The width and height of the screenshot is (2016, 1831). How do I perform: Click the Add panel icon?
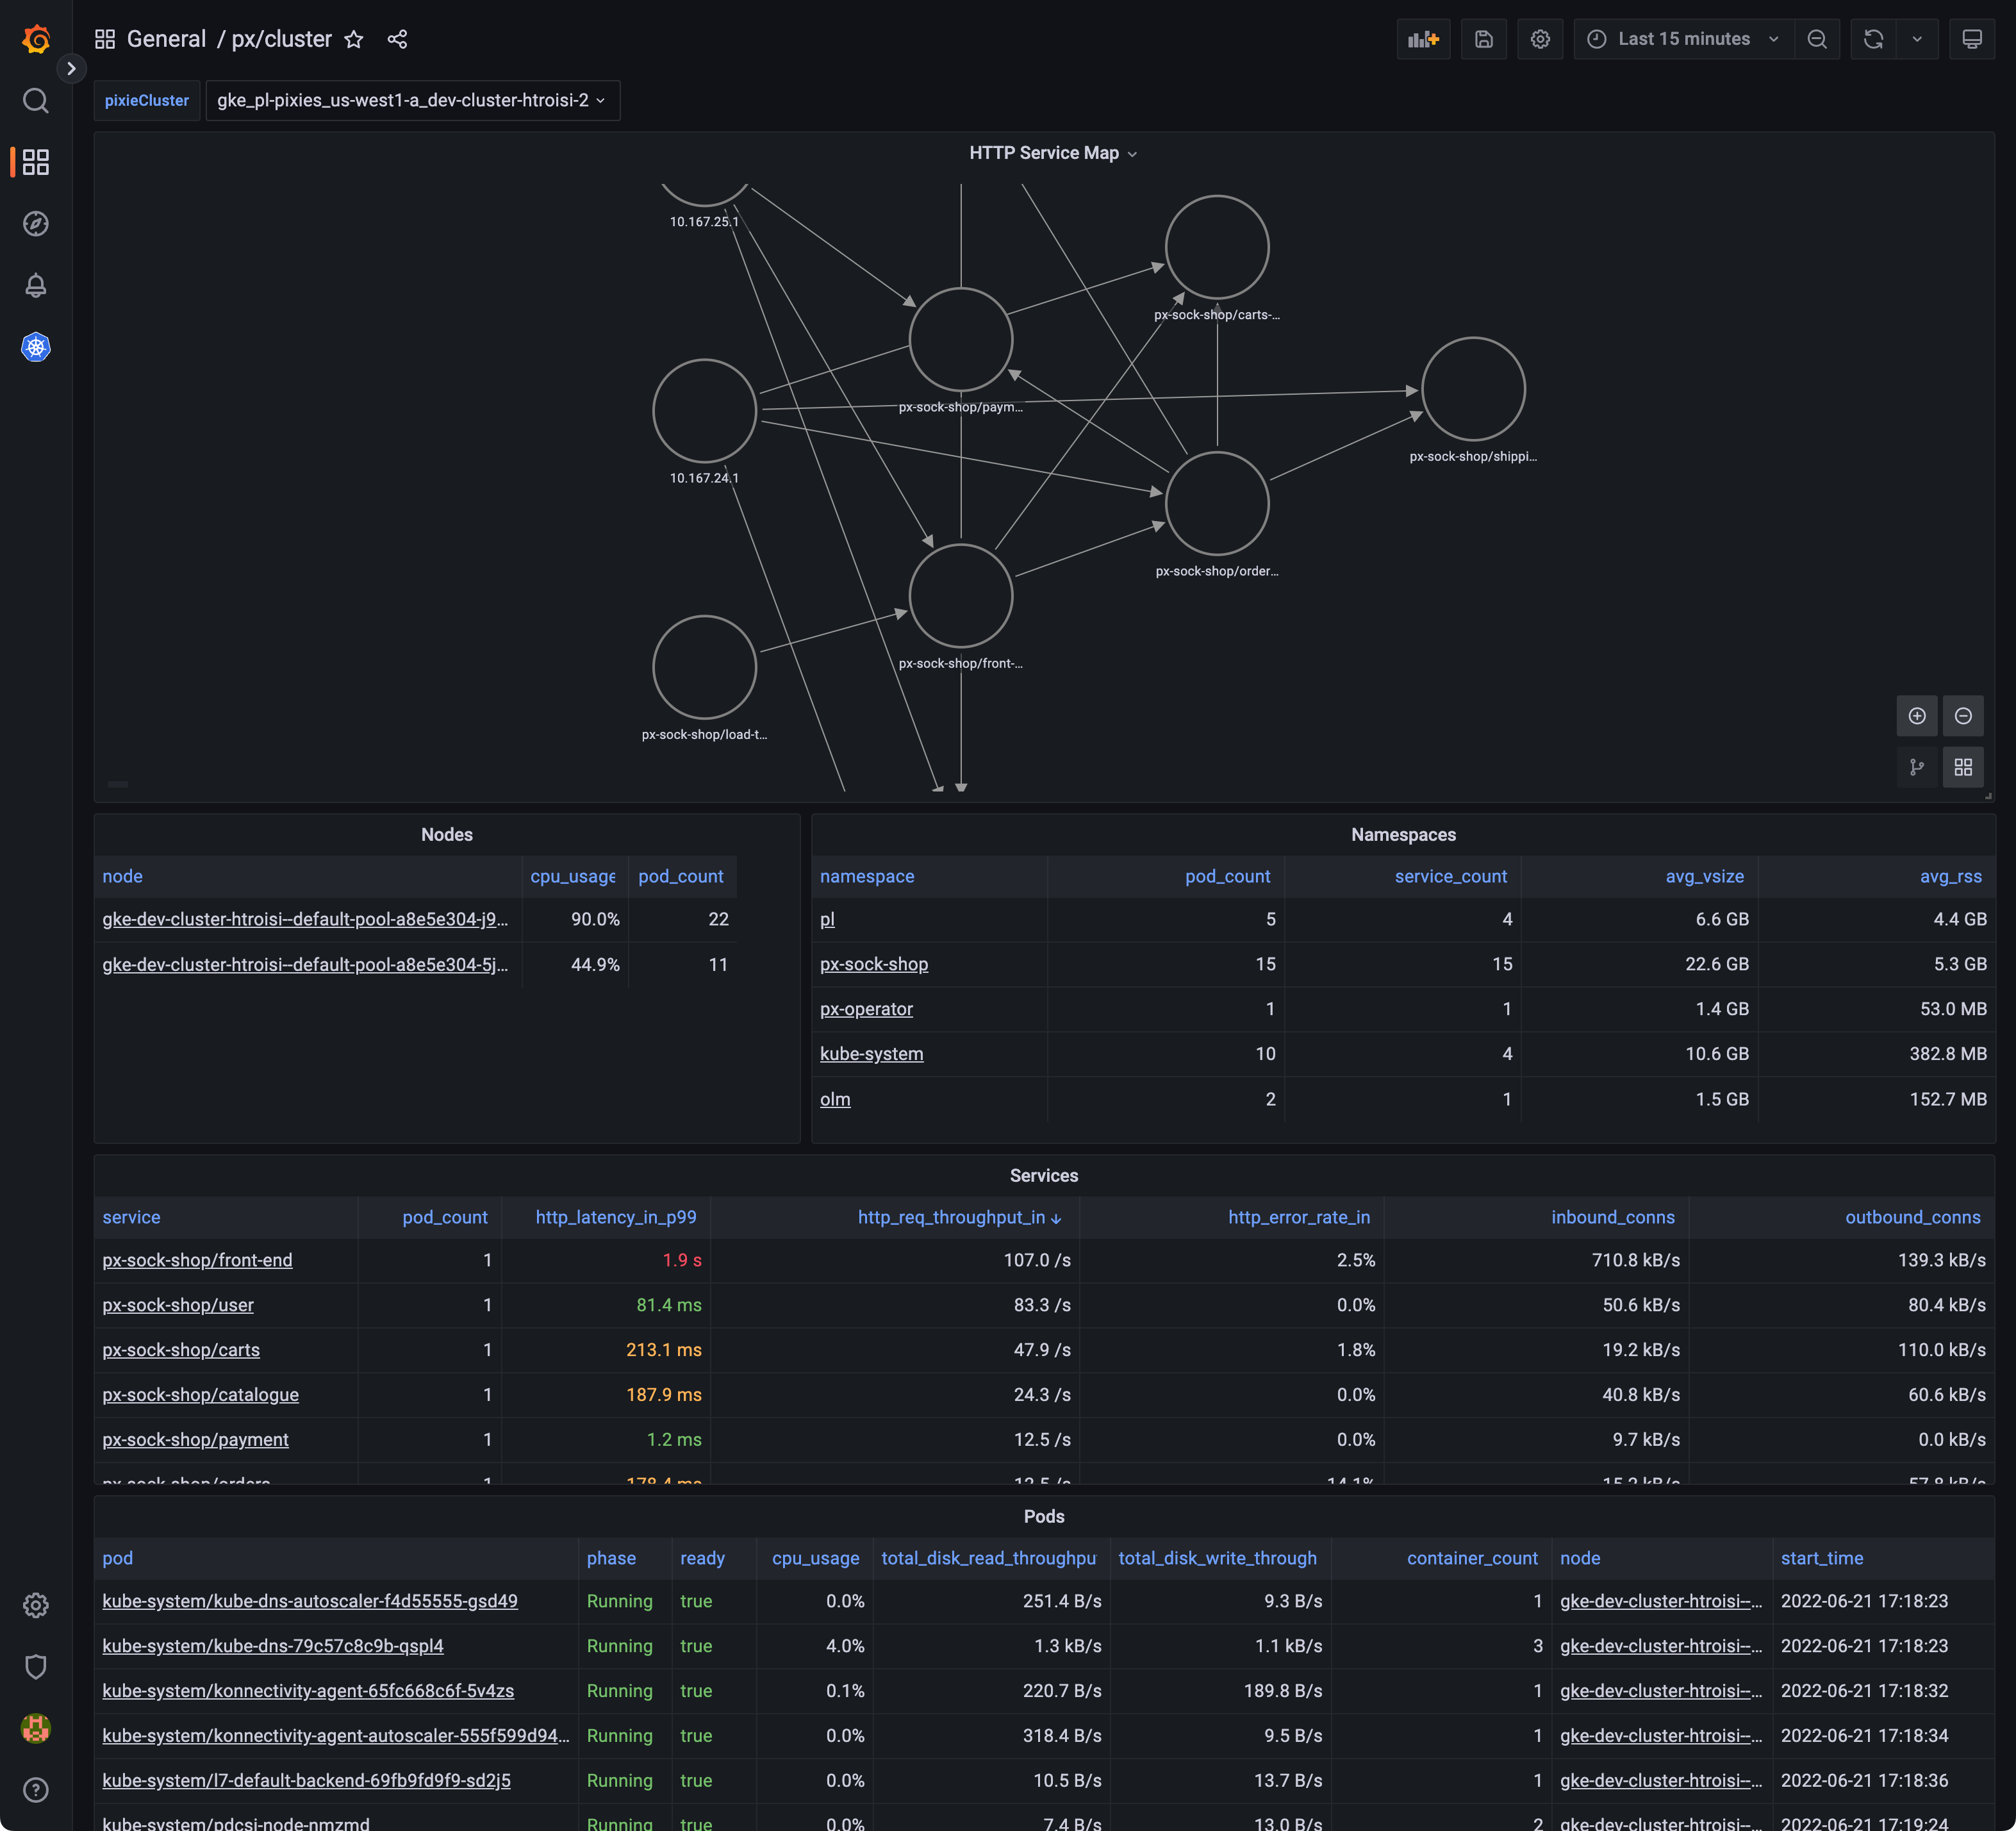[1422, 39]
